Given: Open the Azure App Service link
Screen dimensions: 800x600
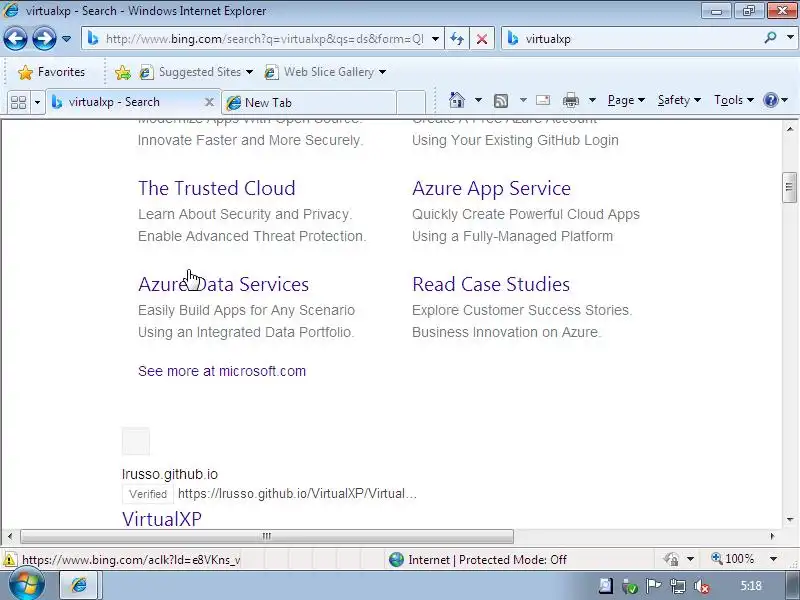Looking at the screenshot, I should click(491, 188).
